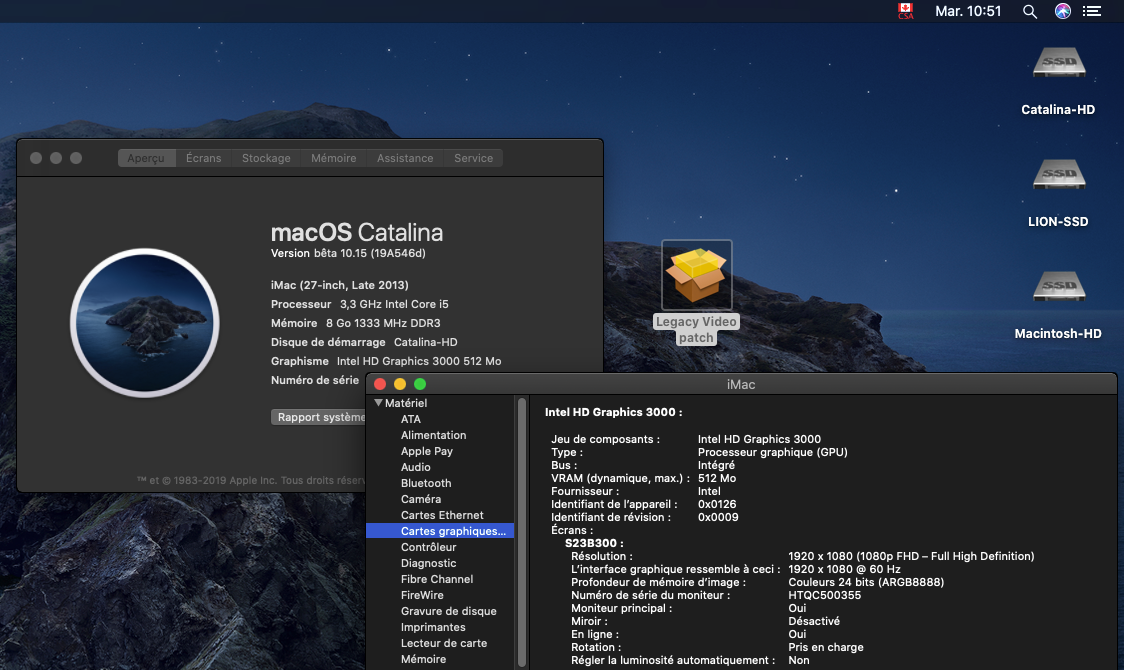Select Diagnostic in the sidebar

click(429, 563)
